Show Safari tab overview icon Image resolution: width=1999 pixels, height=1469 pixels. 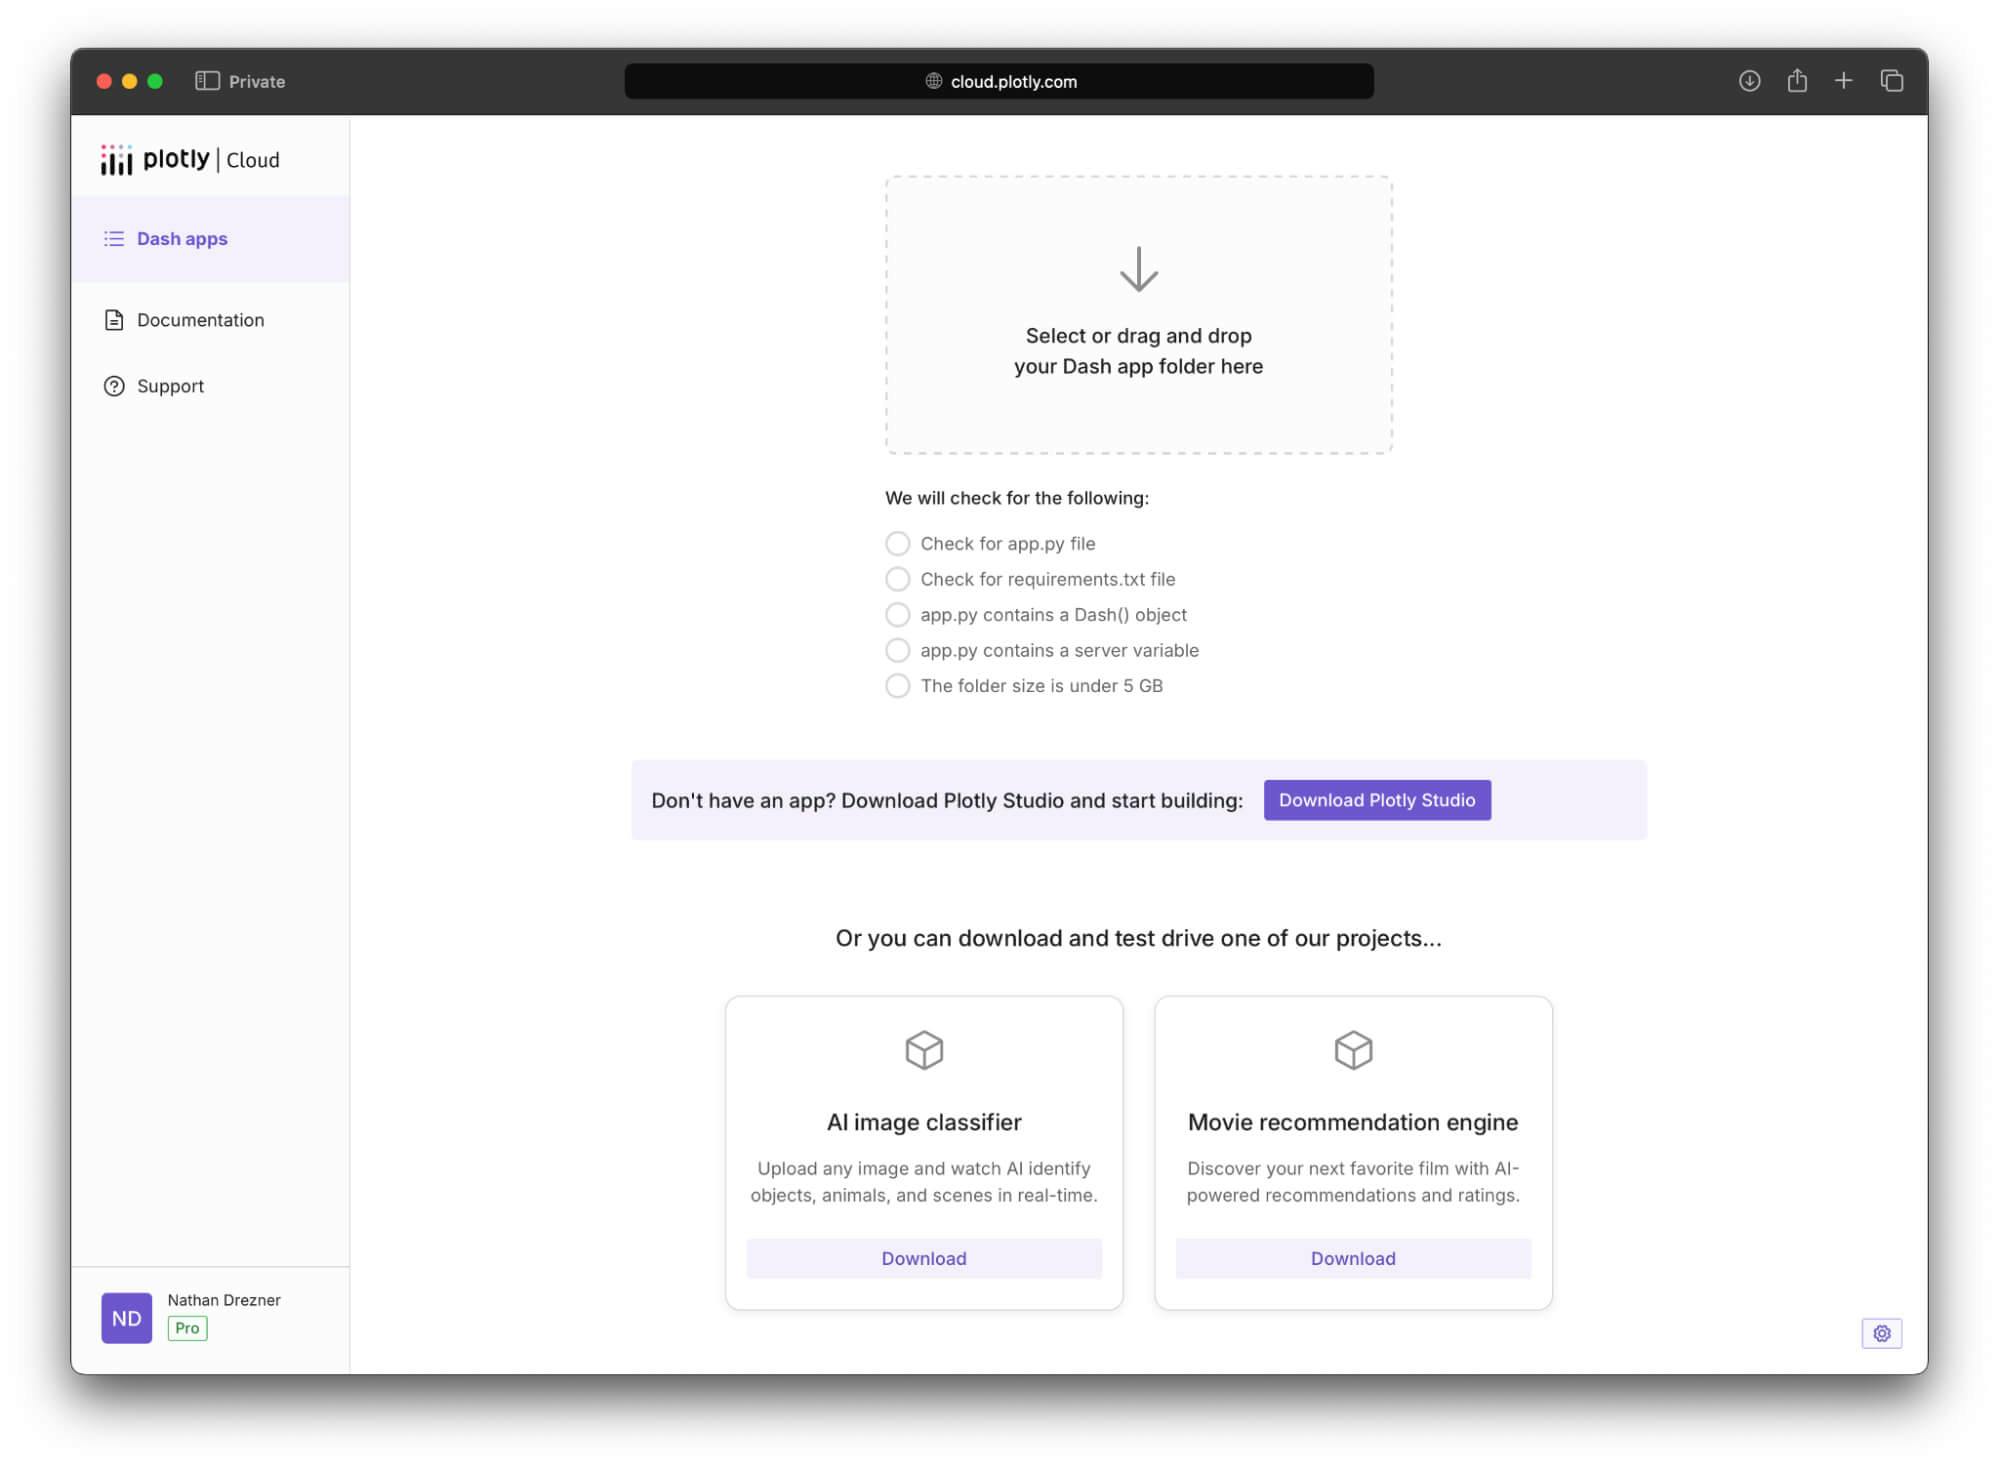[1890, 81]
